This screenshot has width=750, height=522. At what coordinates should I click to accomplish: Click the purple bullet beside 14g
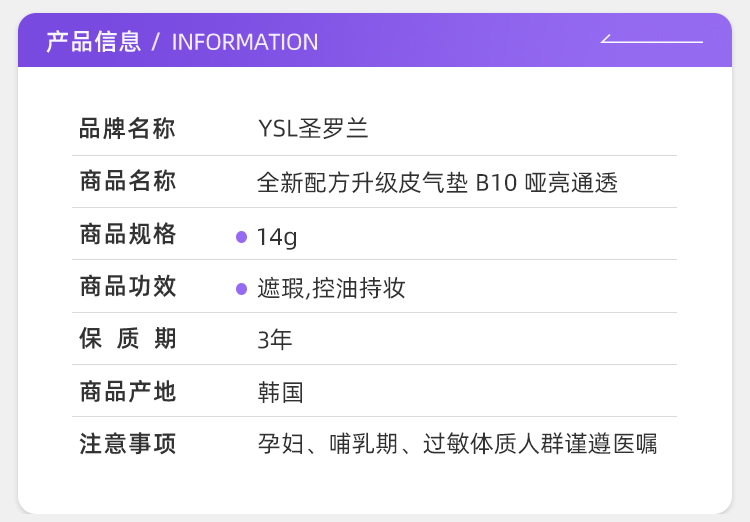242,237
